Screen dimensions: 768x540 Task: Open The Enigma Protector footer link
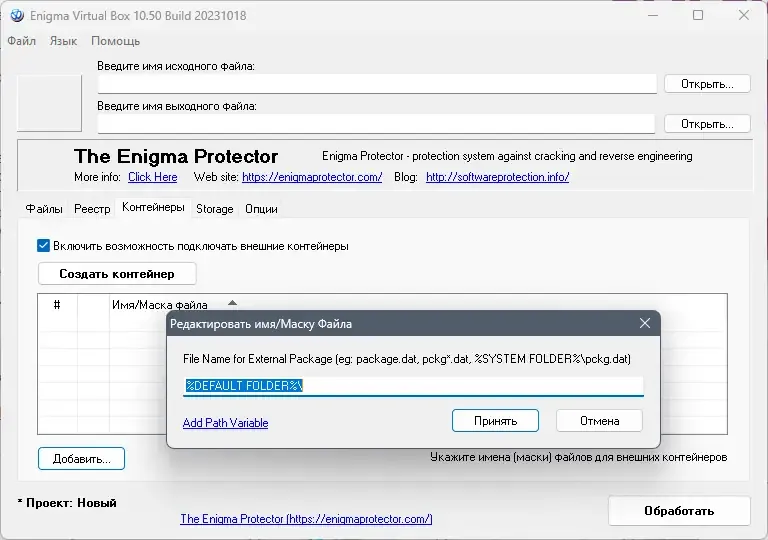tap(306, 519)
